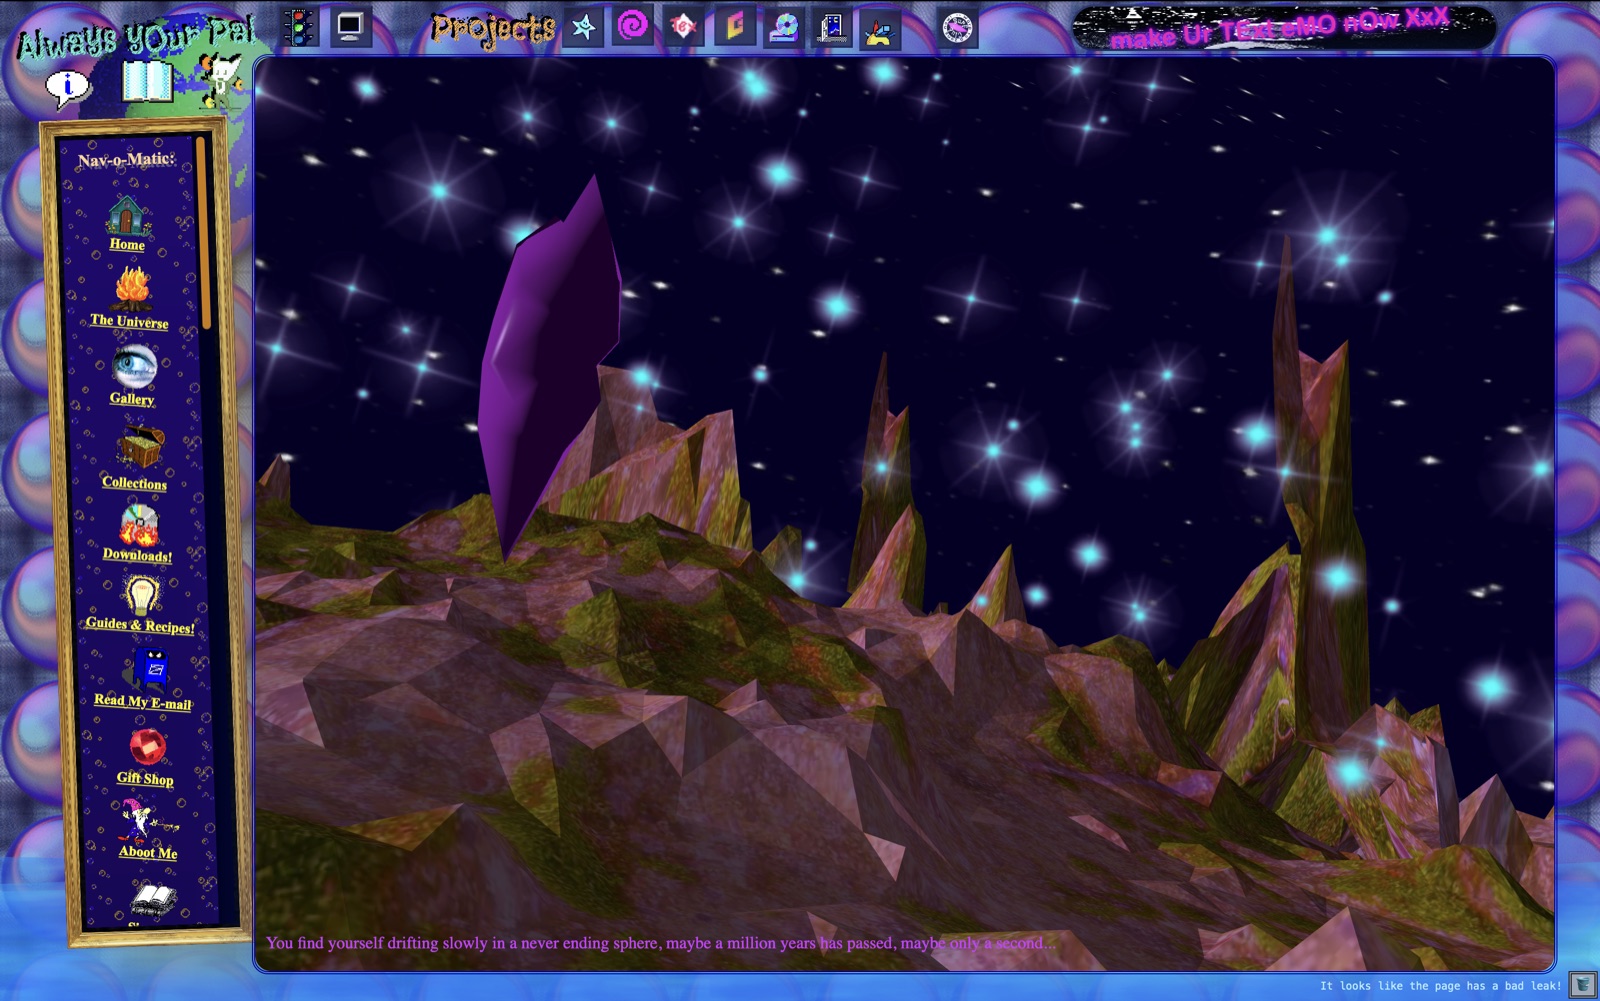Open the book icon near the site logo

148,82
